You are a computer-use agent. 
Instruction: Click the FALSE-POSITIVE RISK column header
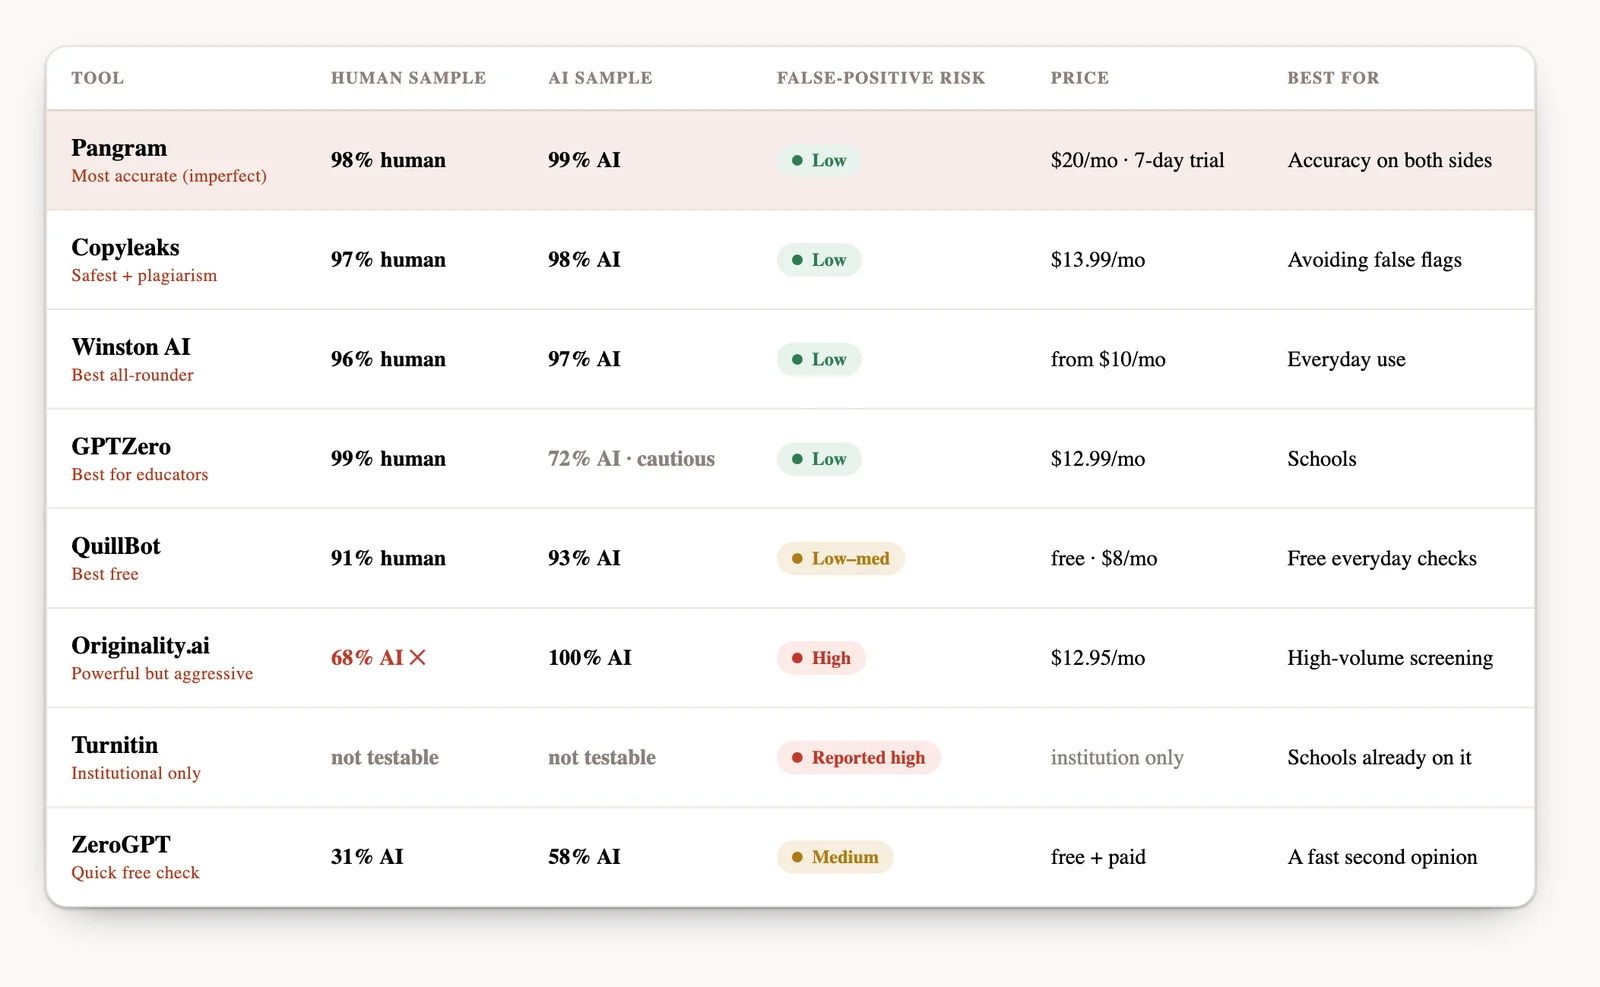coord(881,78)
